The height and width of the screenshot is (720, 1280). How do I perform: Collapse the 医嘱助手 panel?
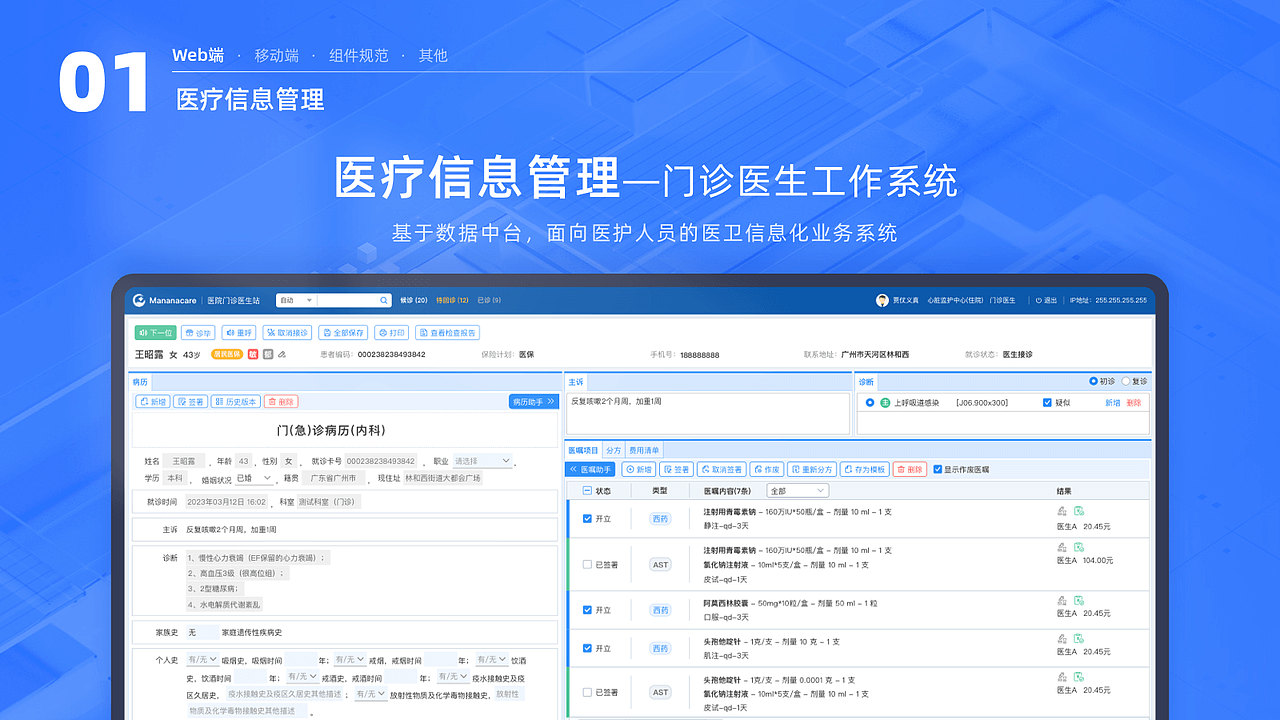click(591, 469)
